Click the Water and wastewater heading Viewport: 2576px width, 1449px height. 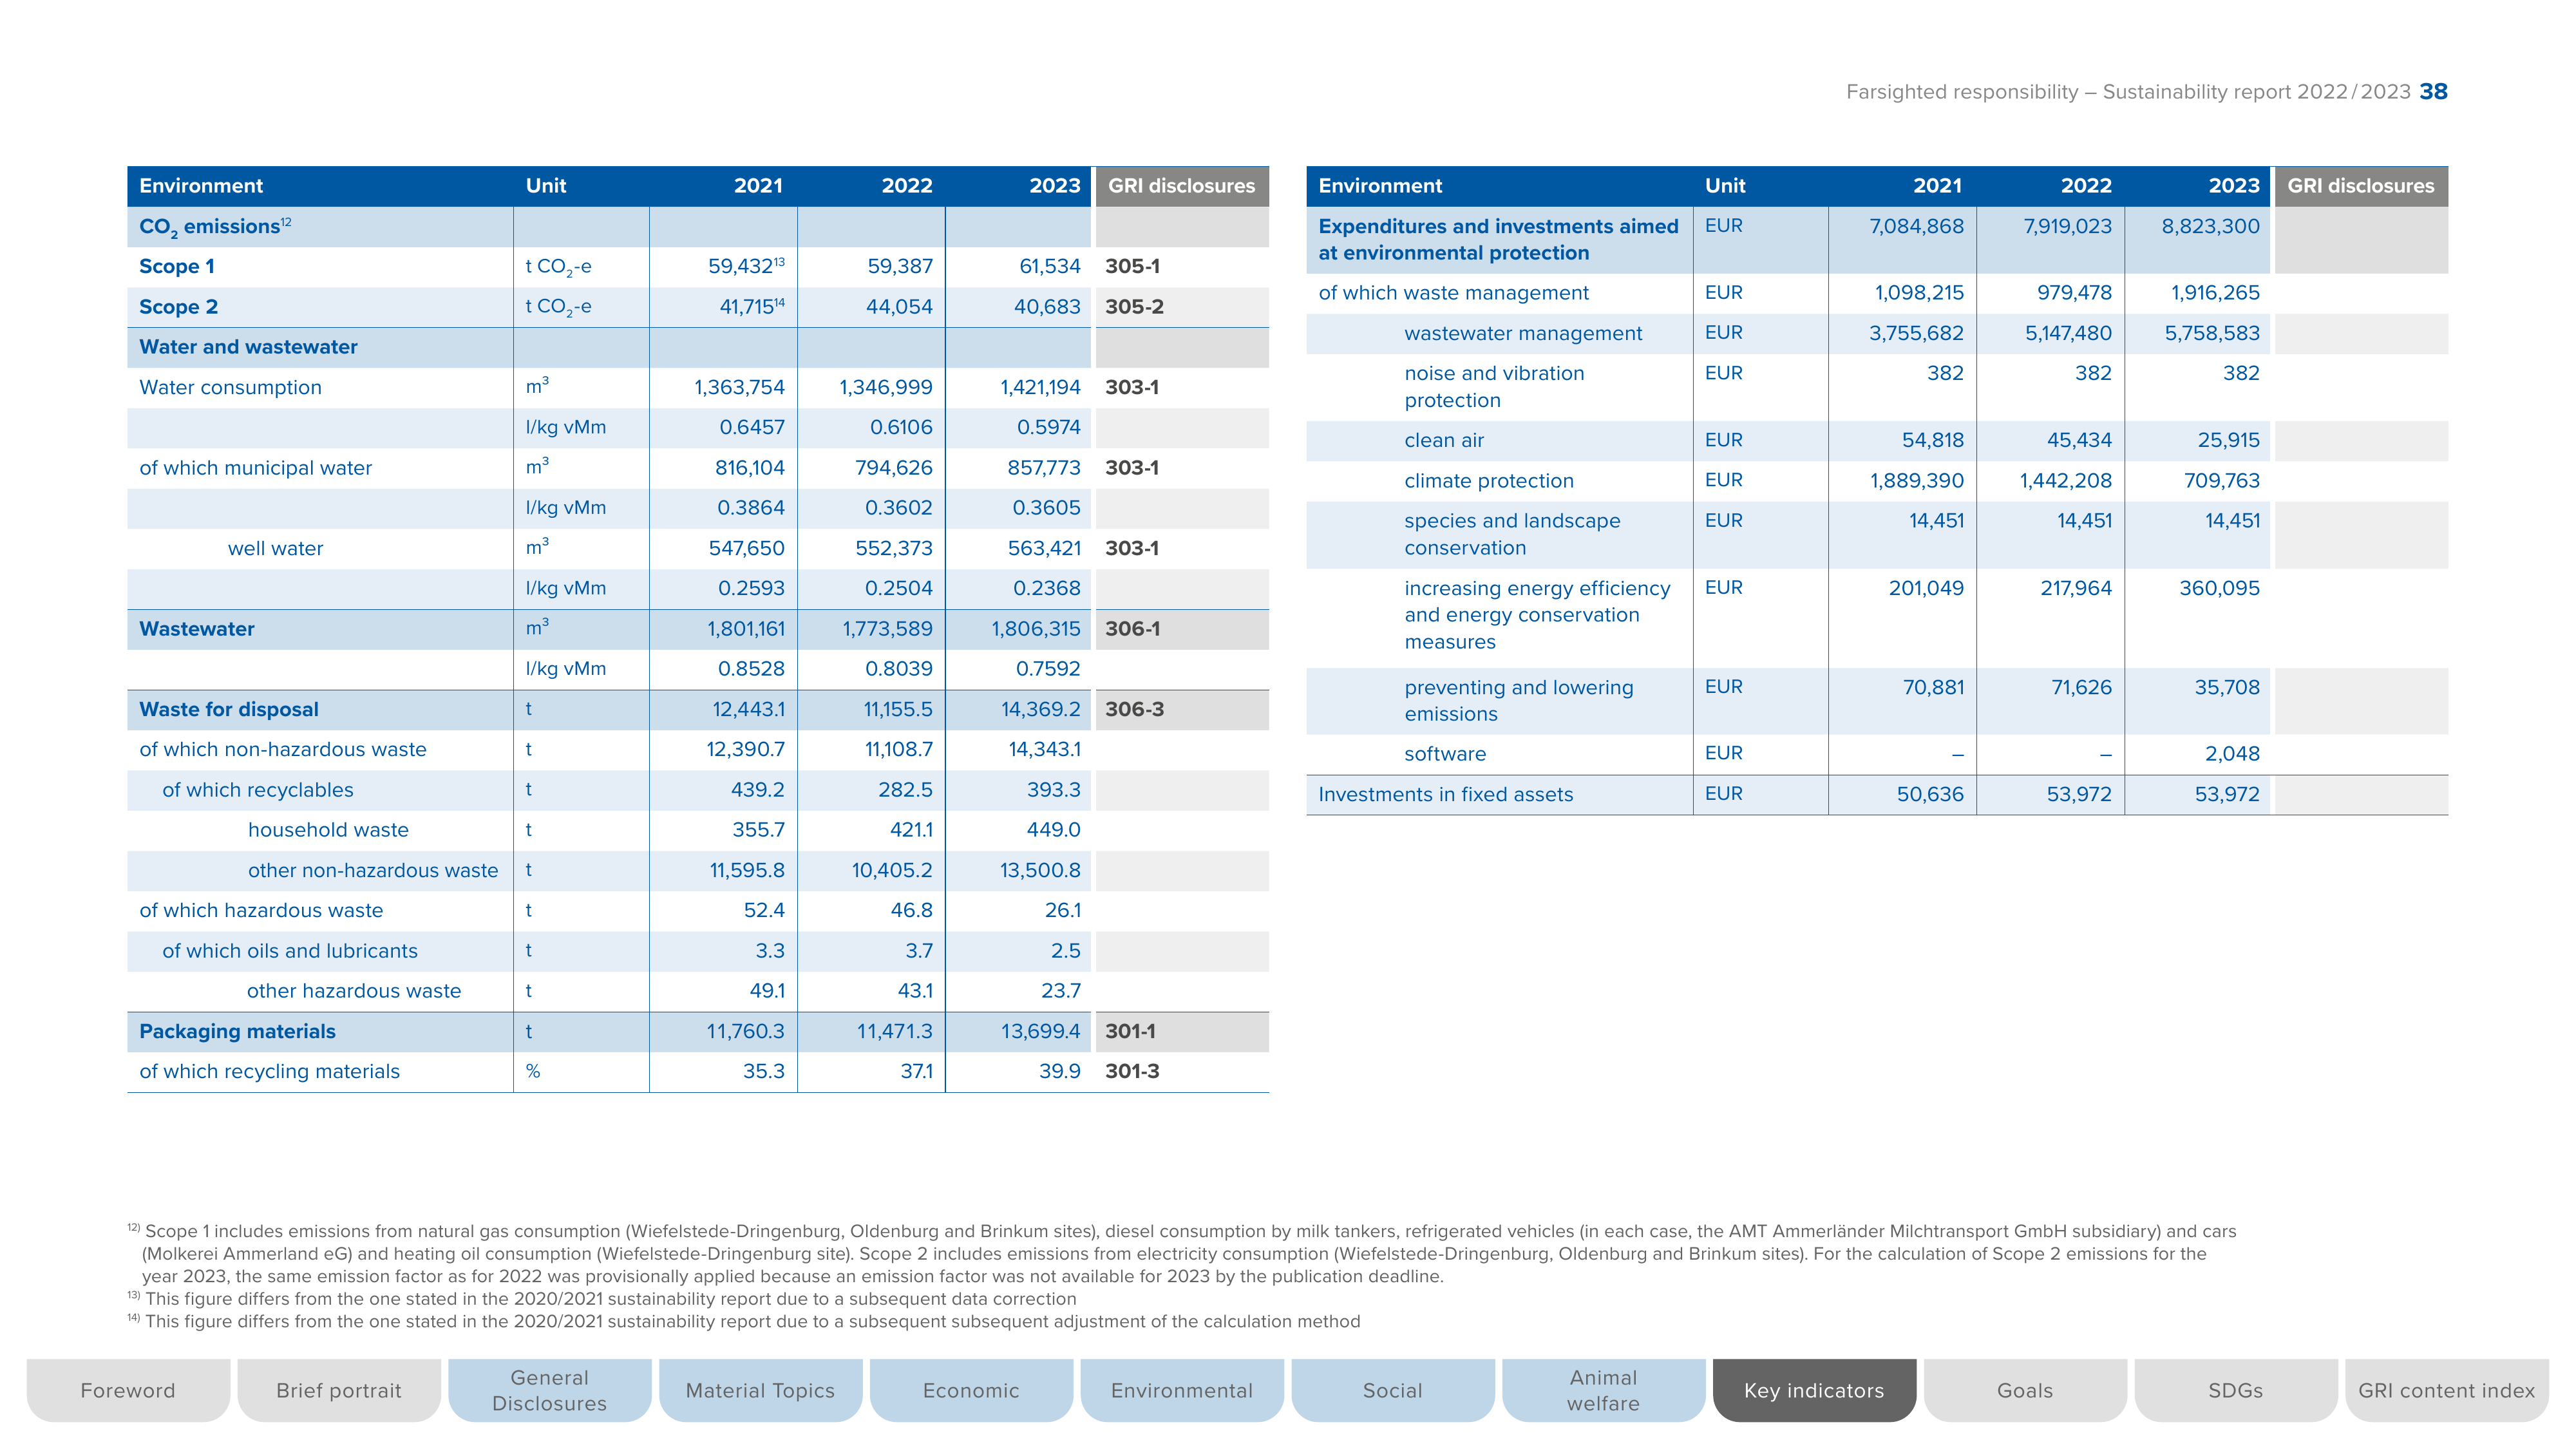(x=248, y=347)
